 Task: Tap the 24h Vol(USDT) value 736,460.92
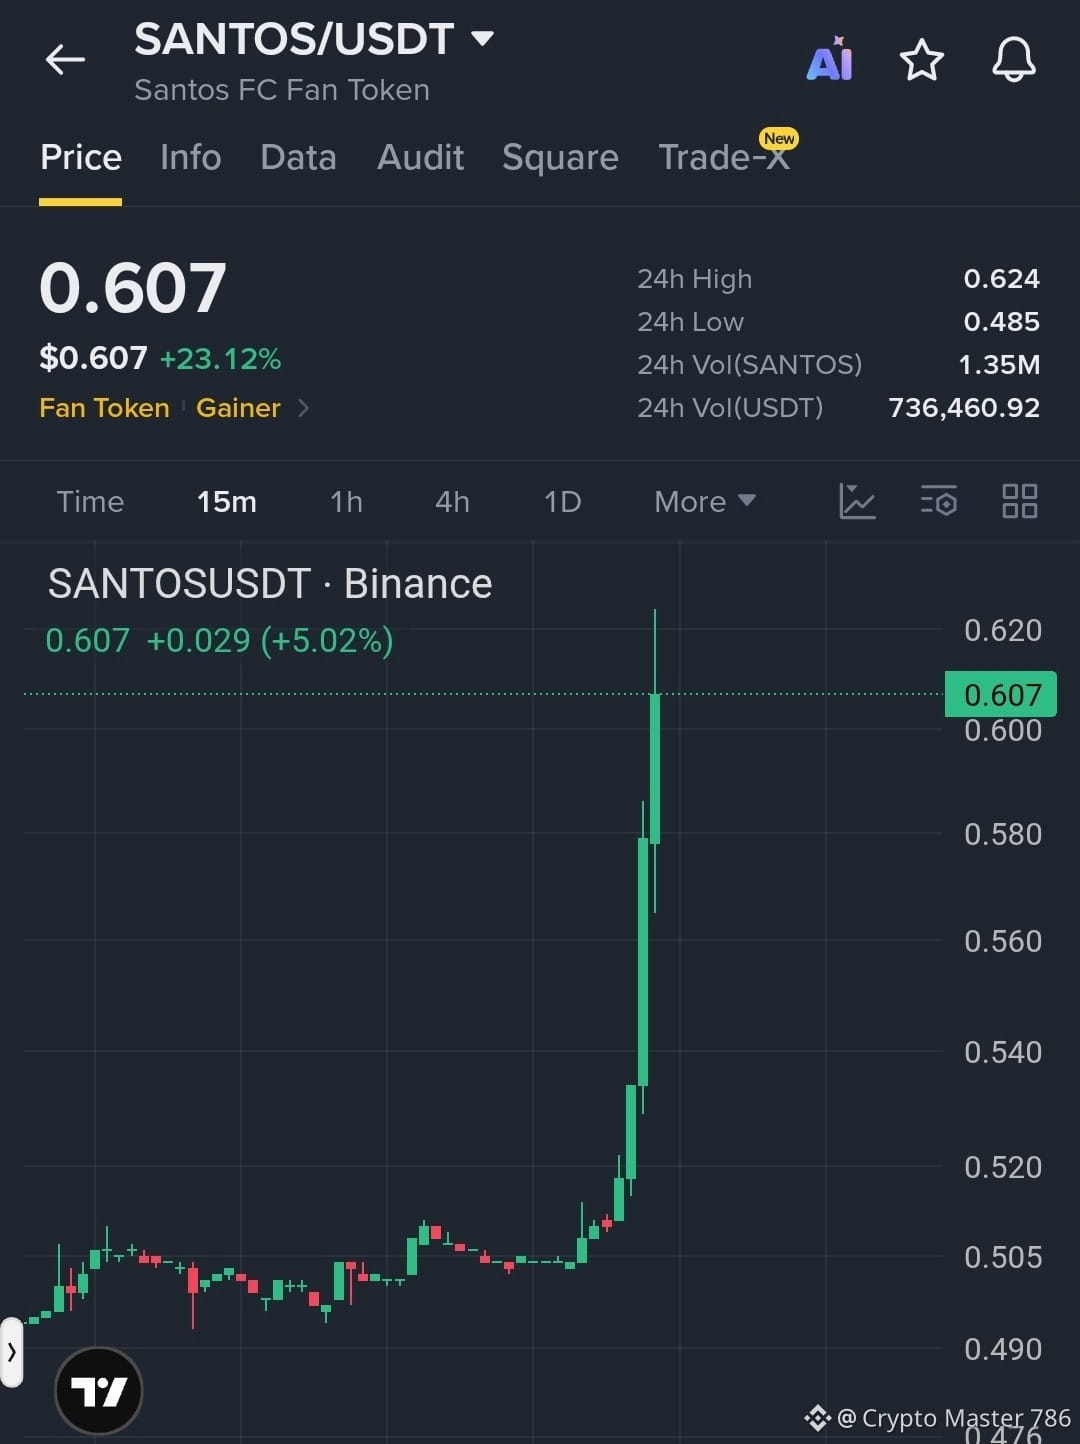[x=964, y=408]
